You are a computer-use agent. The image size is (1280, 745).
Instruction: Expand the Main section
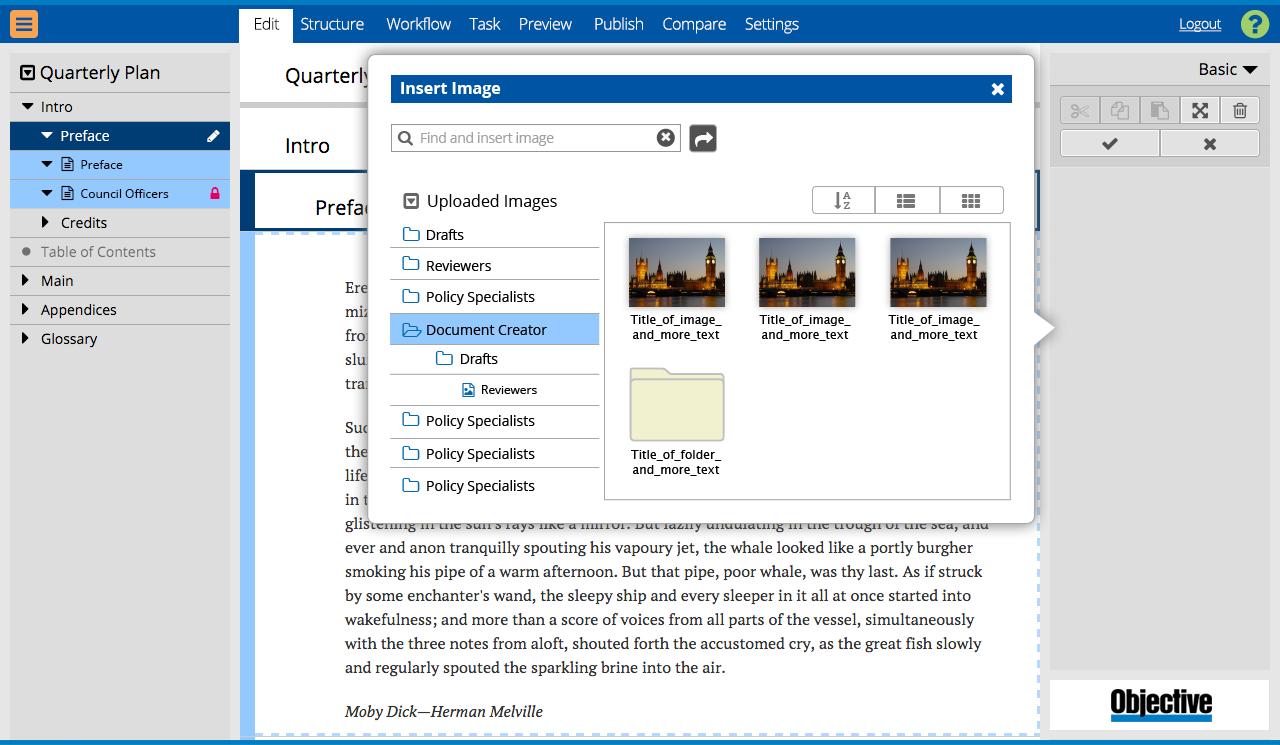click(26, 281)
